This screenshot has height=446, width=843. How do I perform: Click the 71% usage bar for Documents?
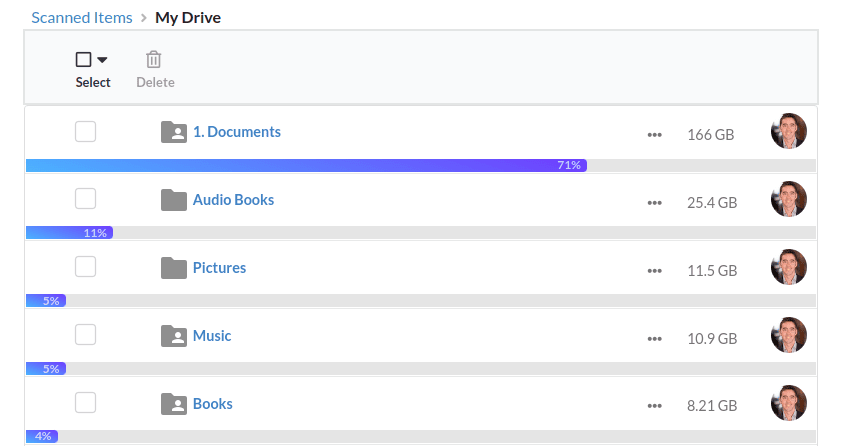pyautogui.click(x=306, y=165)
